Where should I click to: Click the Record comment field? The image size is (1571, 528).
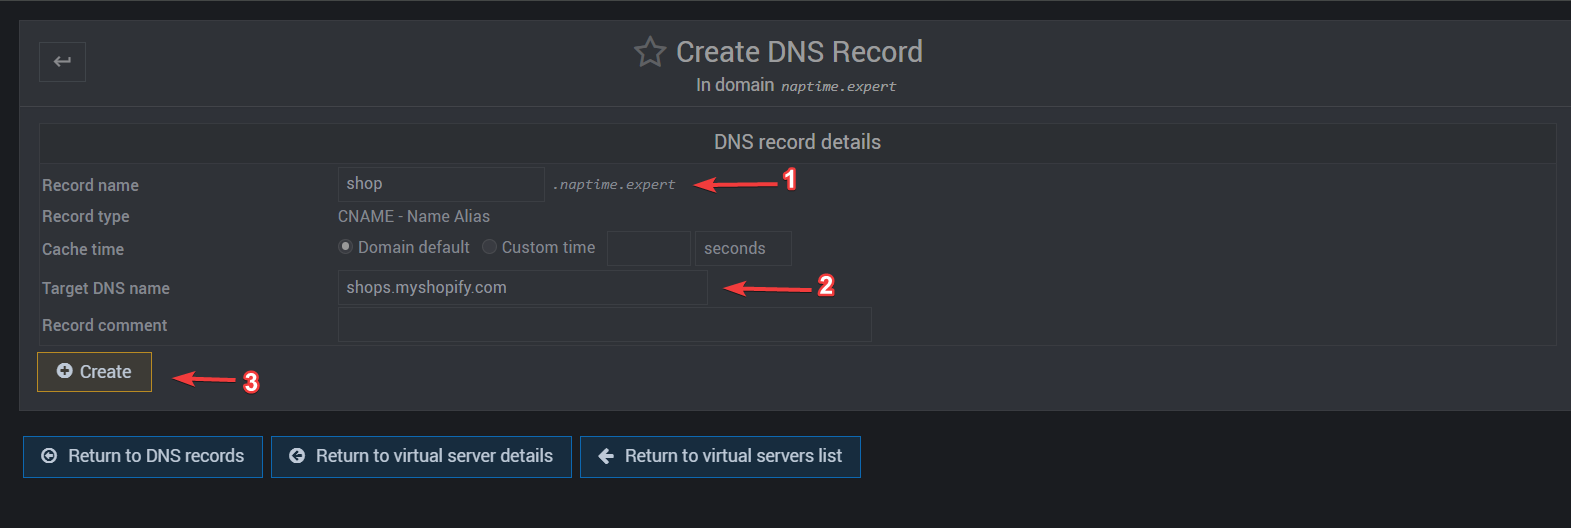pos(605,325)
